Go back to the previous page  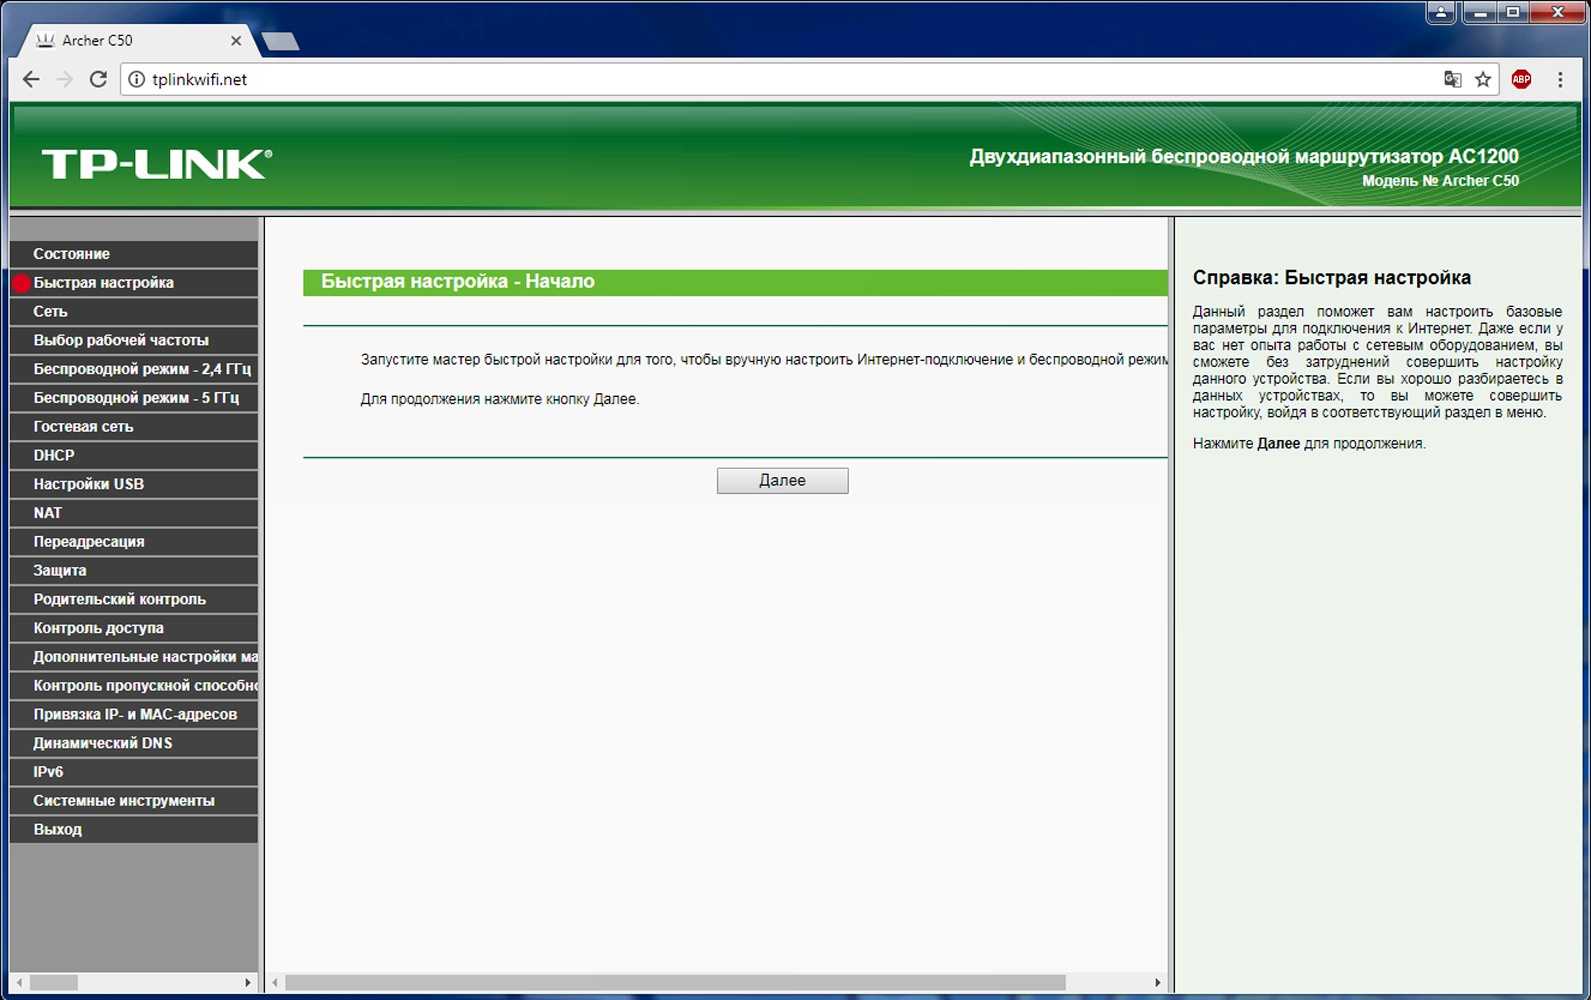(31, 79)
